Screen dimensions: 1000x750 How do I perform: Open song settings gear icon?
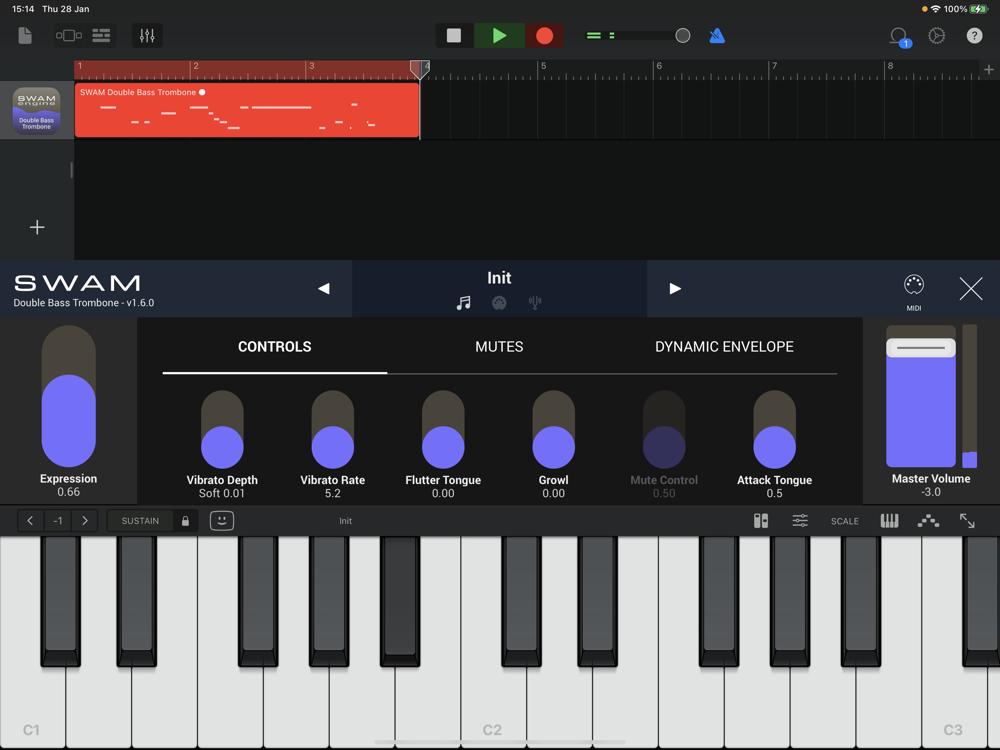936,36
